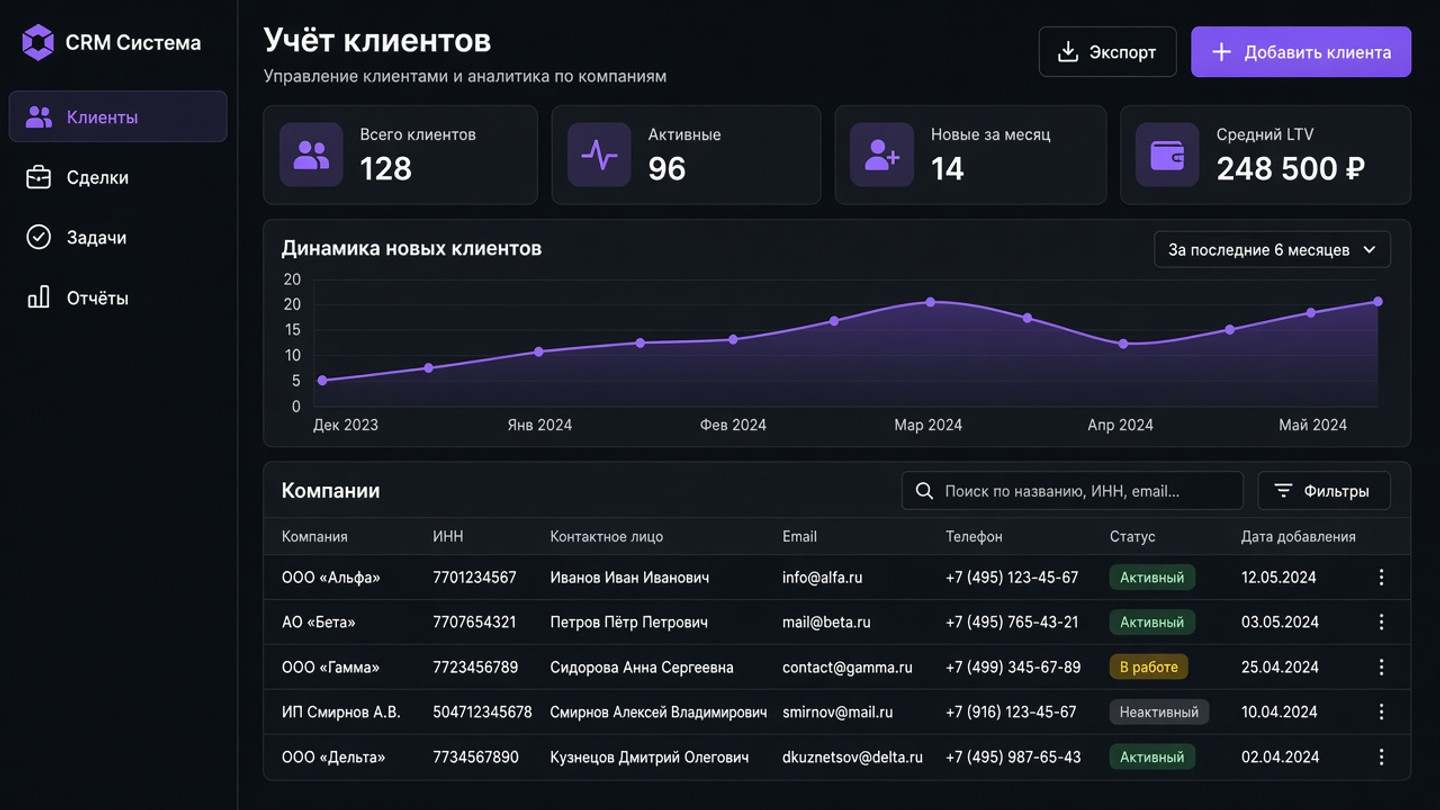Select company name ООО «Гамма»
This screenshot has height=810, width=1440.
click(331, 667)
